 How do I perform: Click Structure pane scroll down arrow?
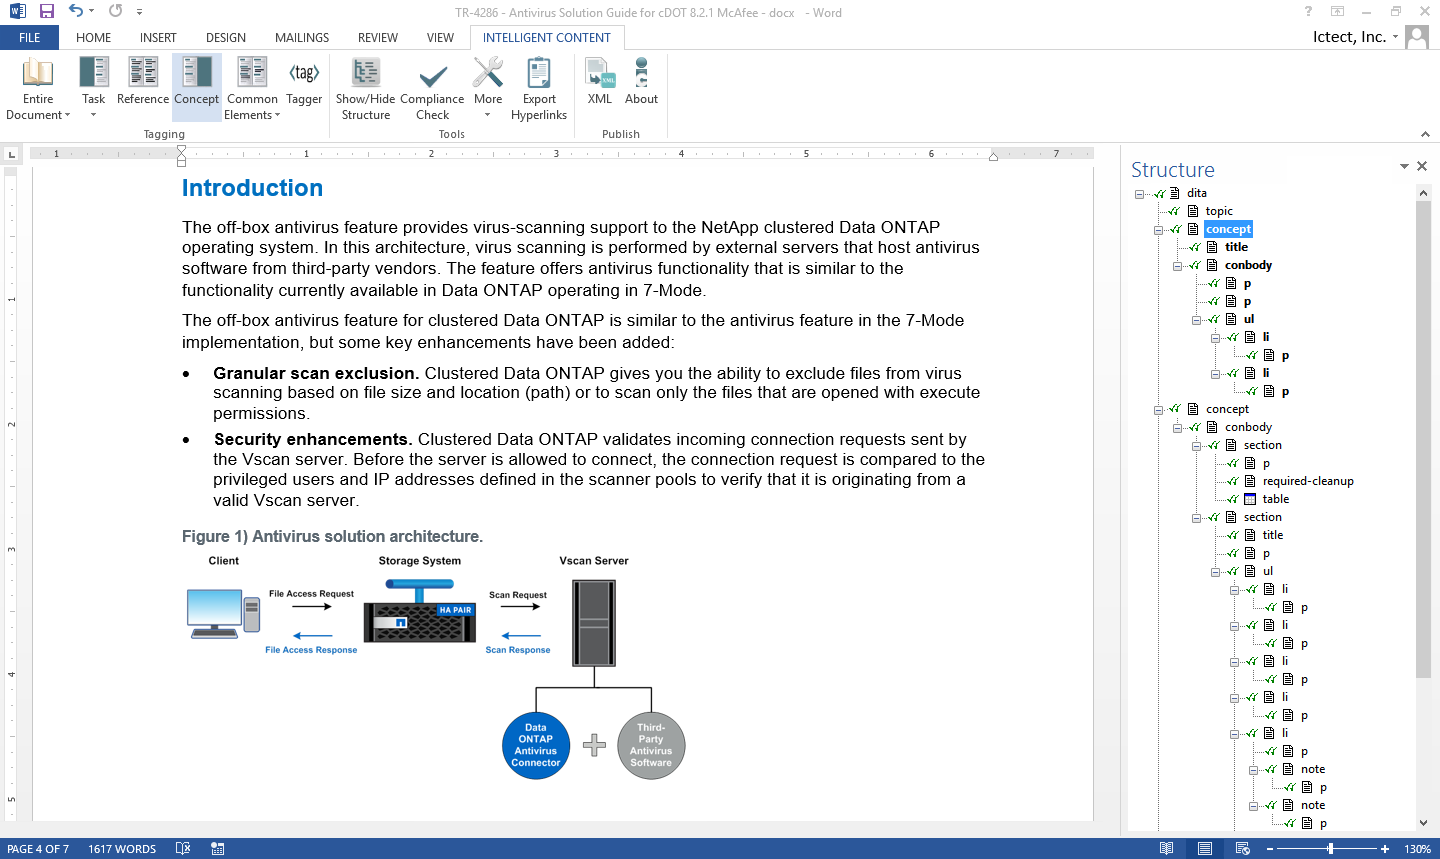[1423, 823]
